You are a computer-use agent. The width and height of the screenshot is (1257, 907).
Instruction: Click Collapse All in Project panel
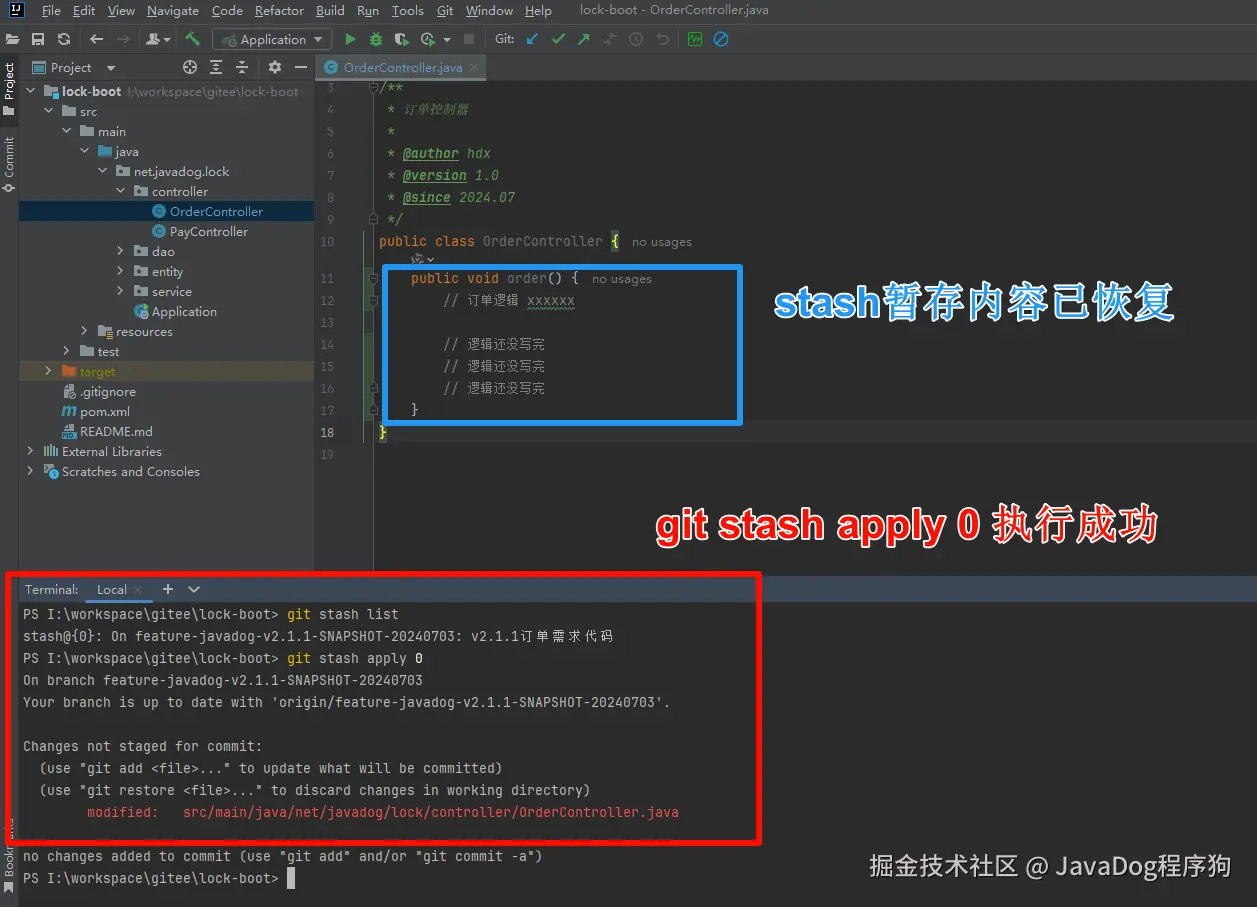point(242,67)
